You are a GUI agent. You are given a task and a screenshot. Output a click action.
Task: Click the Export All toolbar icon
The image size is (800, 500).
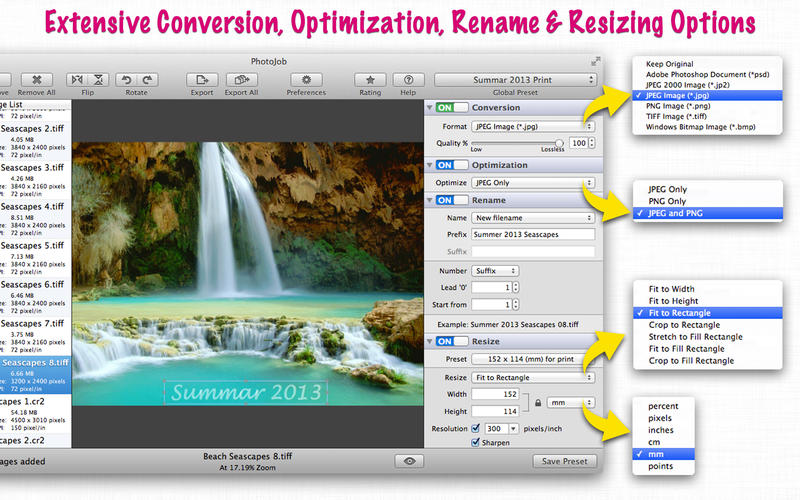(241, 80)
